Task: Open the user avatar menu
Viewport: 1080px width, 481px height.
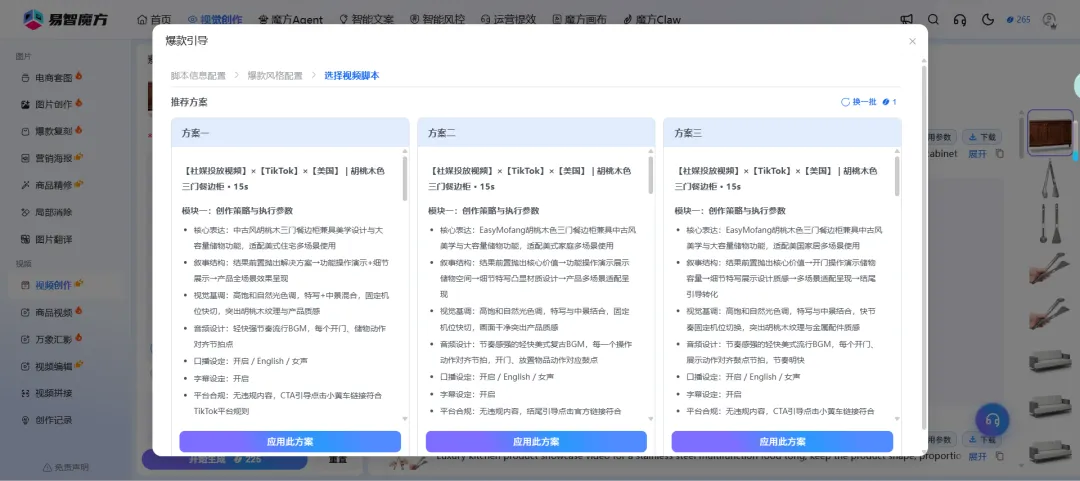Action: (1049, 20)
